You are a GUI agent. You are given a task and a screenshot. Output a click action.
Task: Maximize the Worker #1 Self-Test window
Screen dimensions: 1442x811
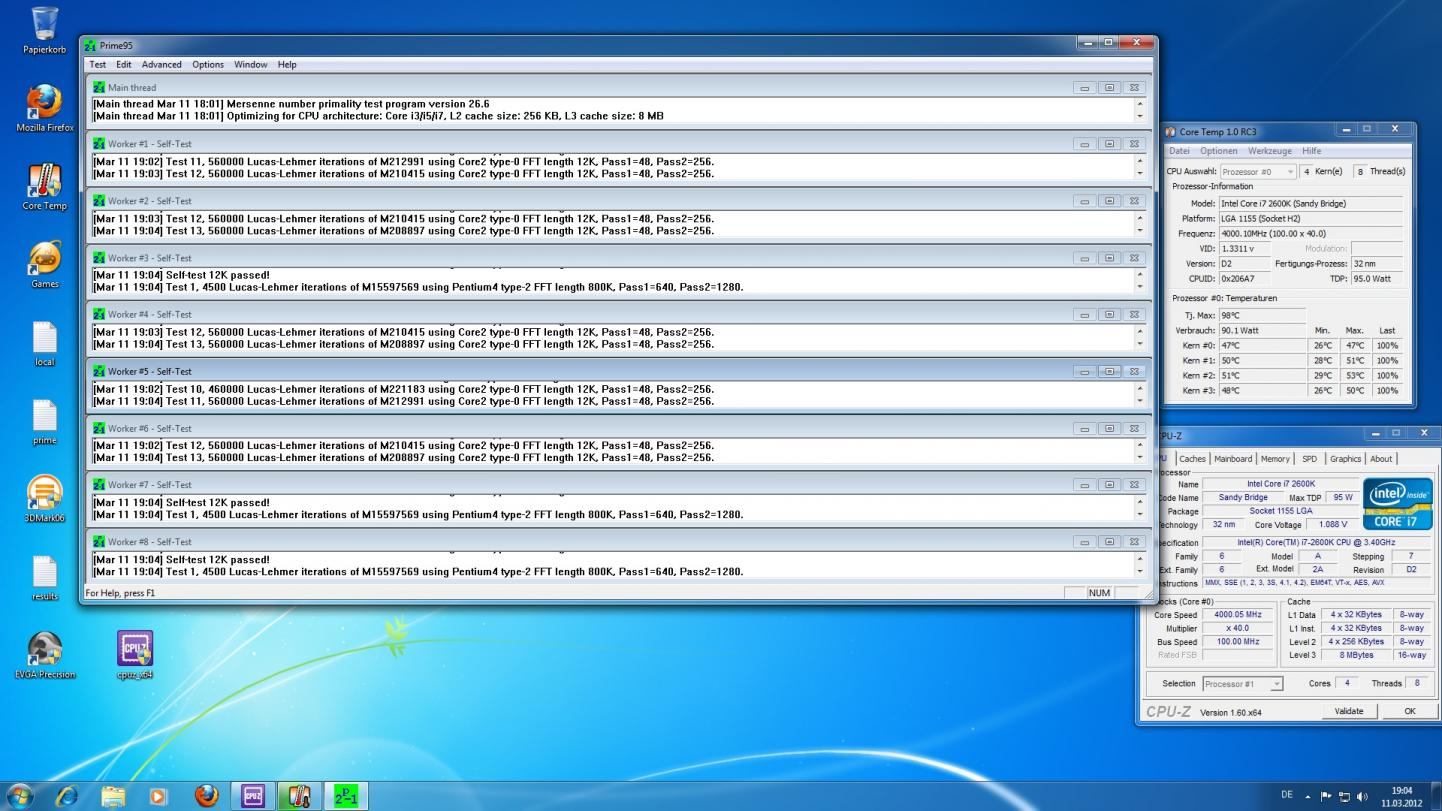[x=1110, y=144]
